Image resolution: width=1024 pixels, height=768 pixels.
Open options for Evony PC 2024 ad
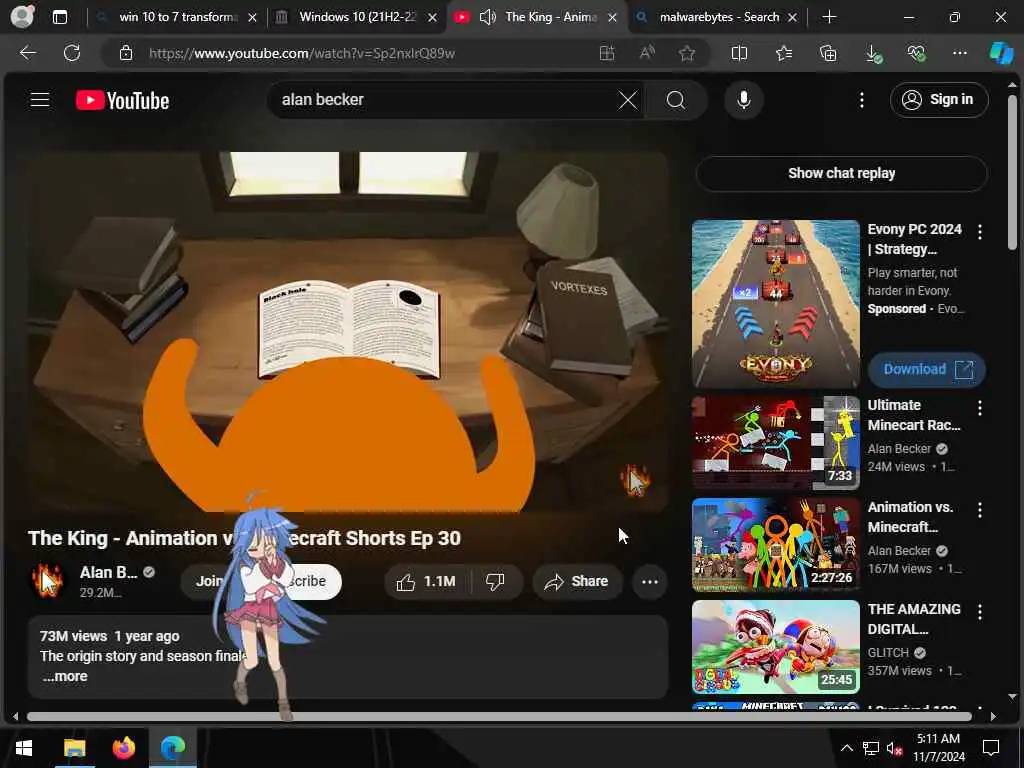click(980, 231)
